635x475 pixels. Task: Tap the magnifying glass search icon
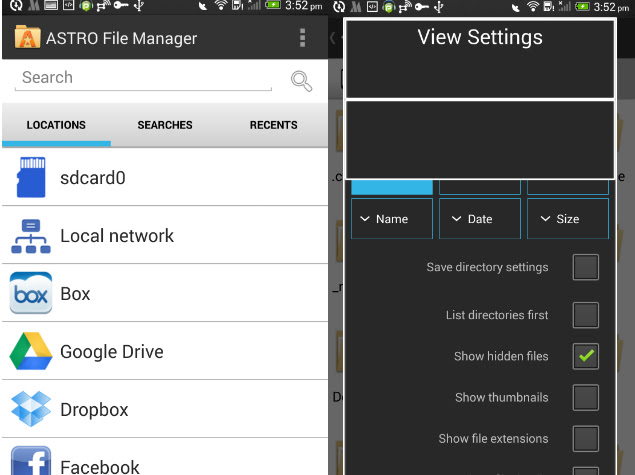click(x=301, y=81)
